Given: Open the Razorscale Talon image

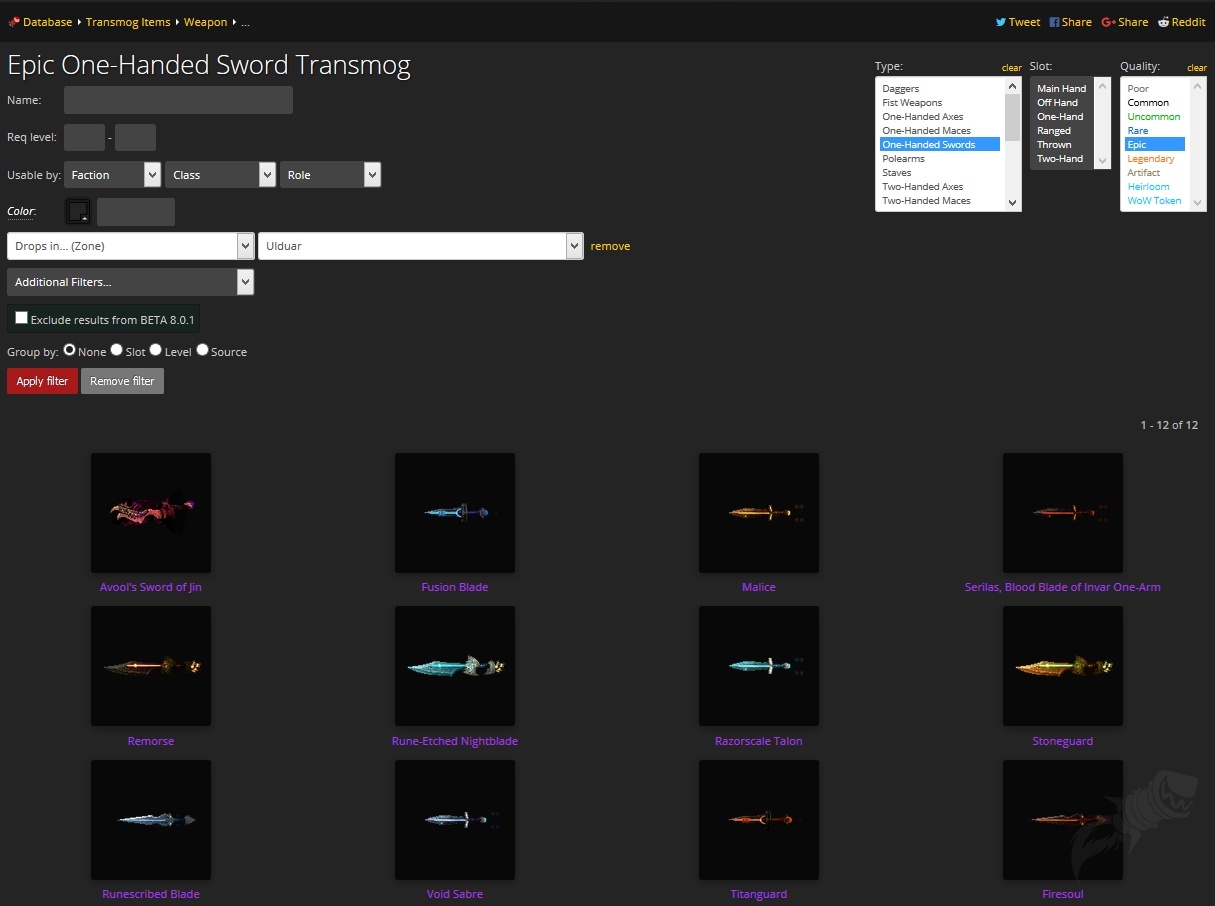Looking at the screenshot, I should tap(759, 666).
